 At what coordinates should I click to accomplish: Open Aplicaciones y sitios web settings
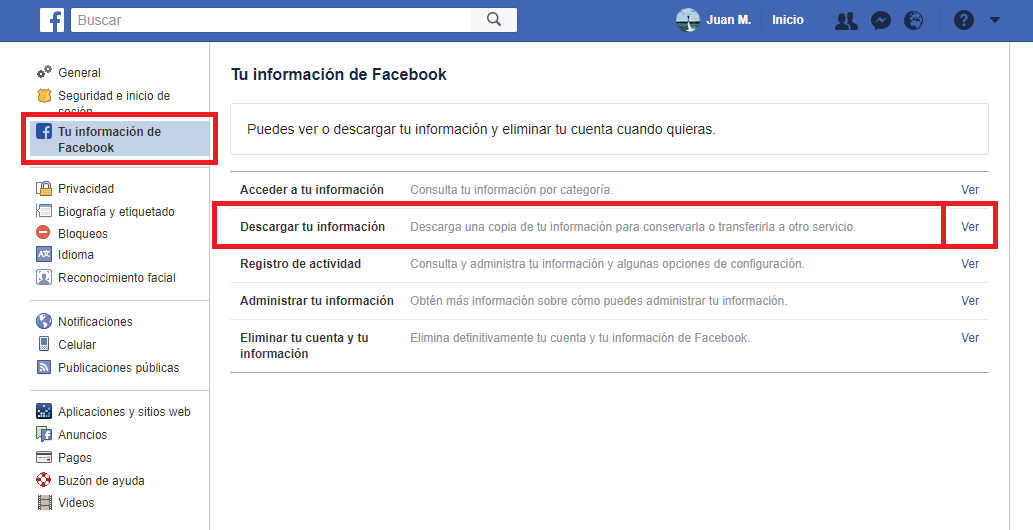124,412
